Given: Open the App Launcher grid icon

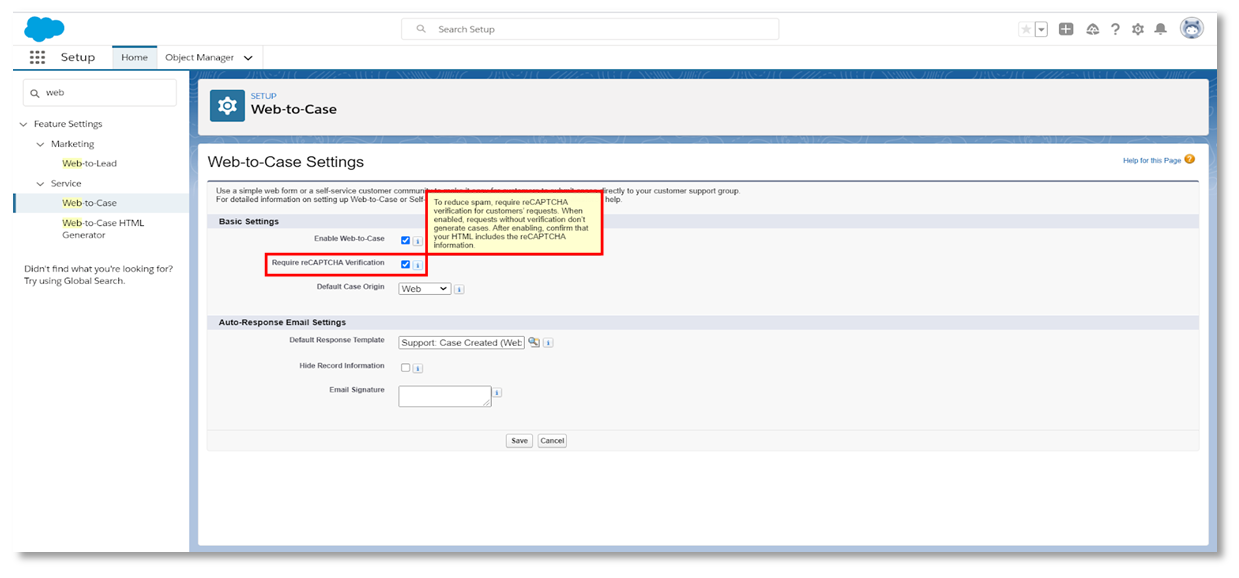Looking at the screenshot, I should [38, 58].
